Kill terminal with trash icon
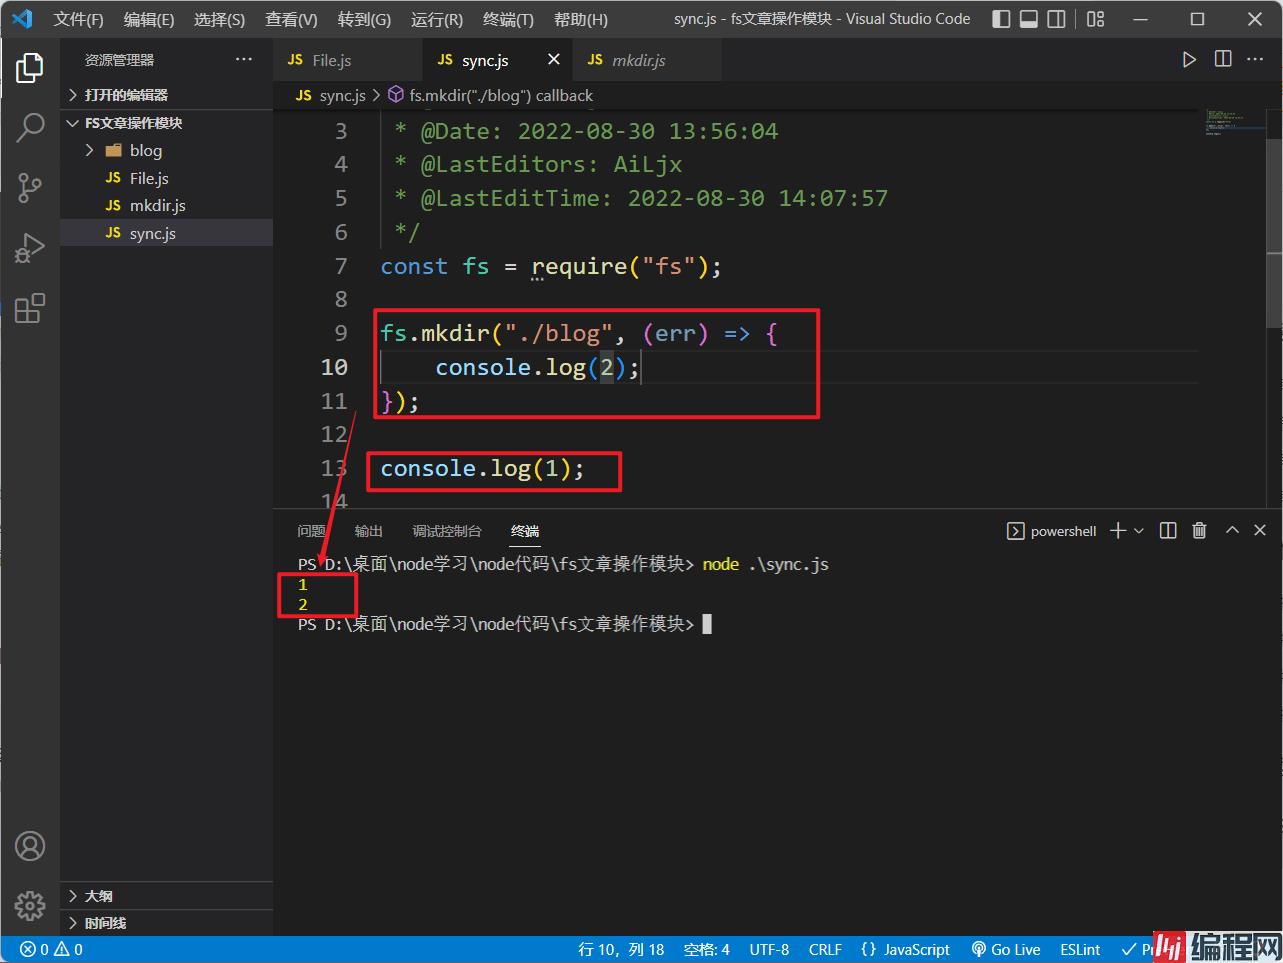The image size is (1283, 963). click(1200, 531)
